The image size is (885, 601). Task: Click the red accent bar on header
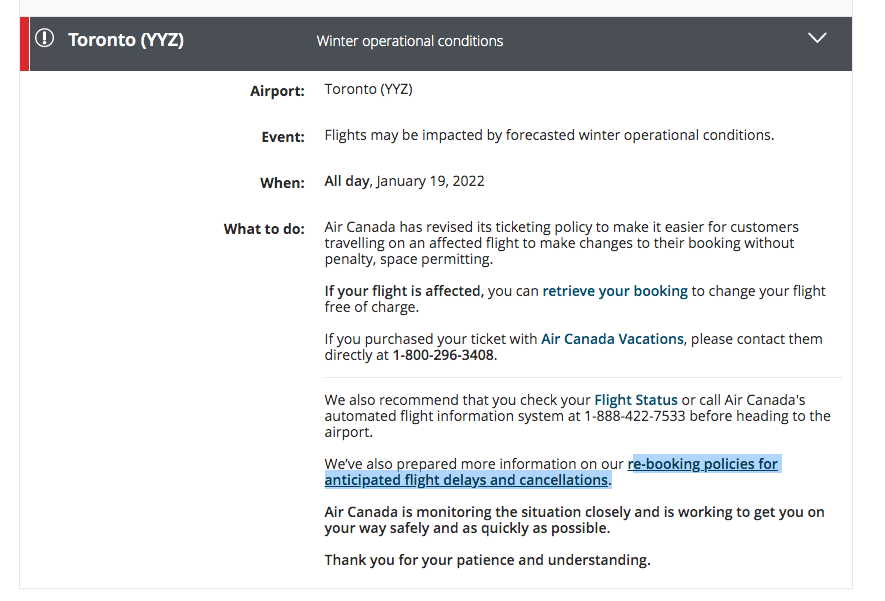click(24, 44)
